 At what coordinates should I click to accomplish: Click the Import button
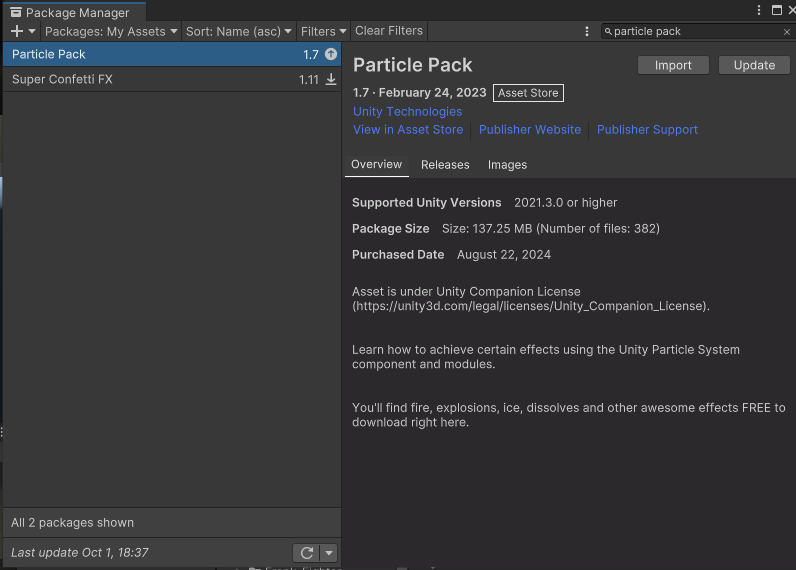[673, 65]
